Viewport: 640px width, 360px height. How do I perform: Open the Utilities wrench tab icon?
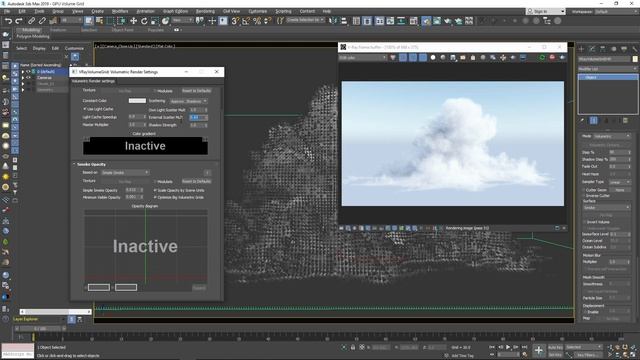click(x=634, y=49)
